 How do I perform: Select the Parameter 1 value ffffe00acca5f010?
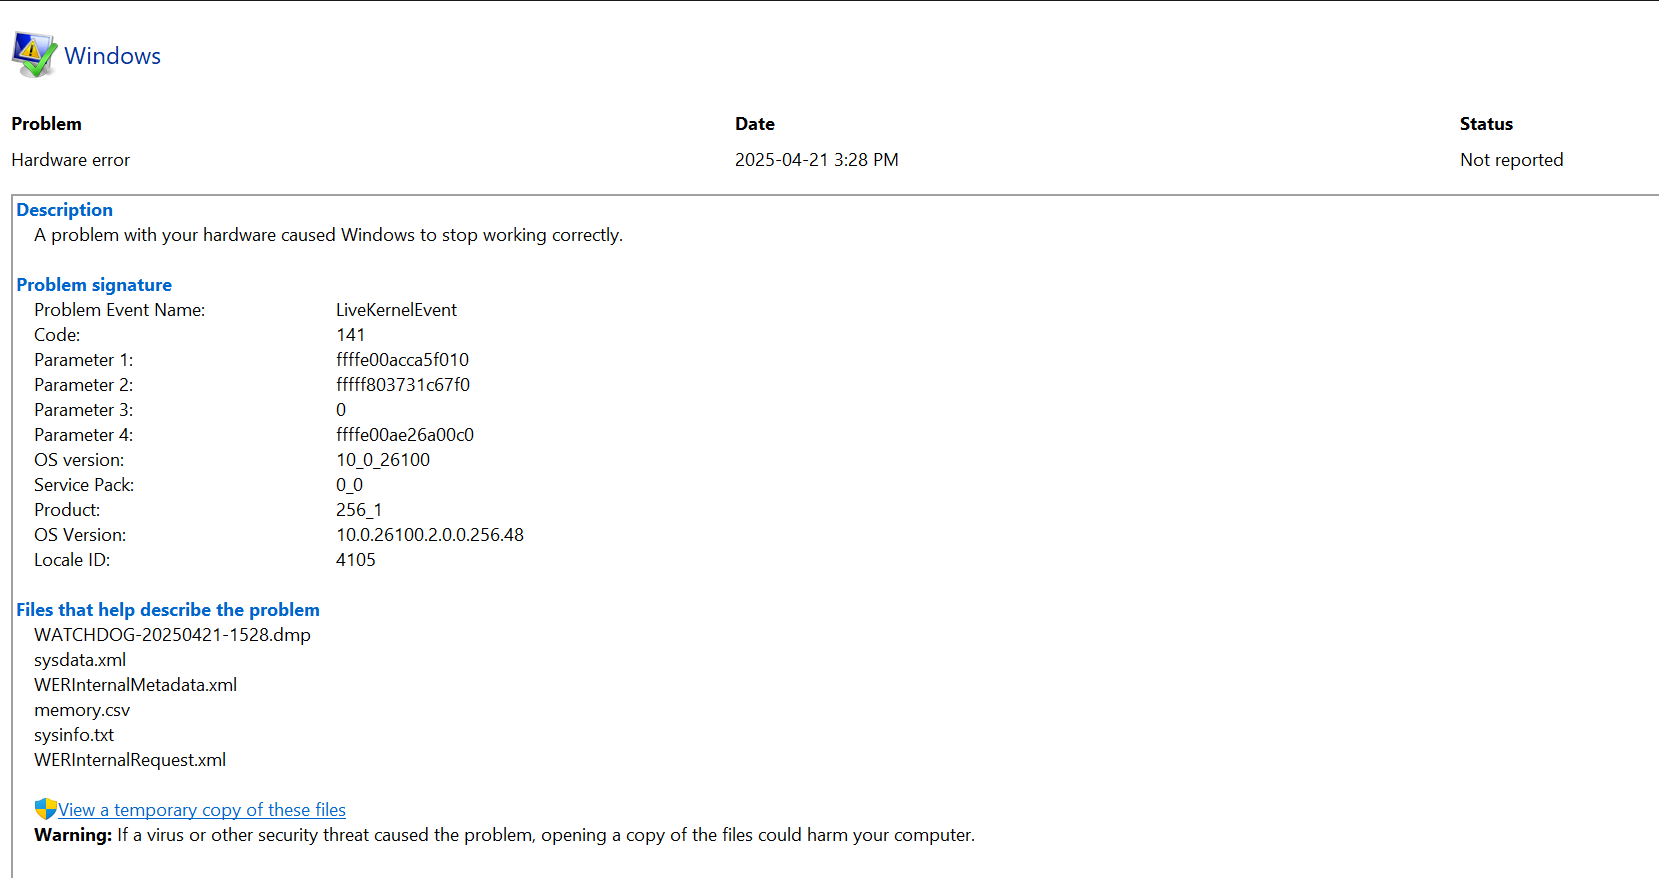(402, 360)
